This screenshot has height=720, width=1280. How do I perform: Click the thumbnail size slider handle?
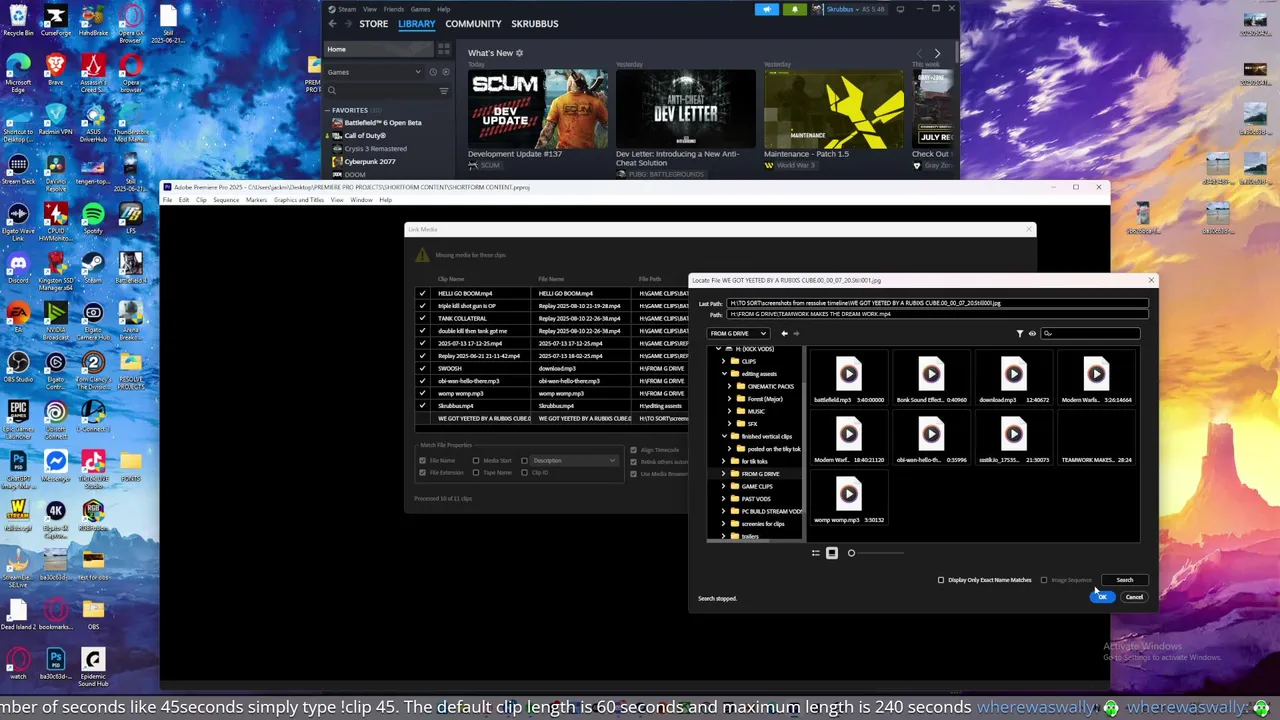point(851,553)
